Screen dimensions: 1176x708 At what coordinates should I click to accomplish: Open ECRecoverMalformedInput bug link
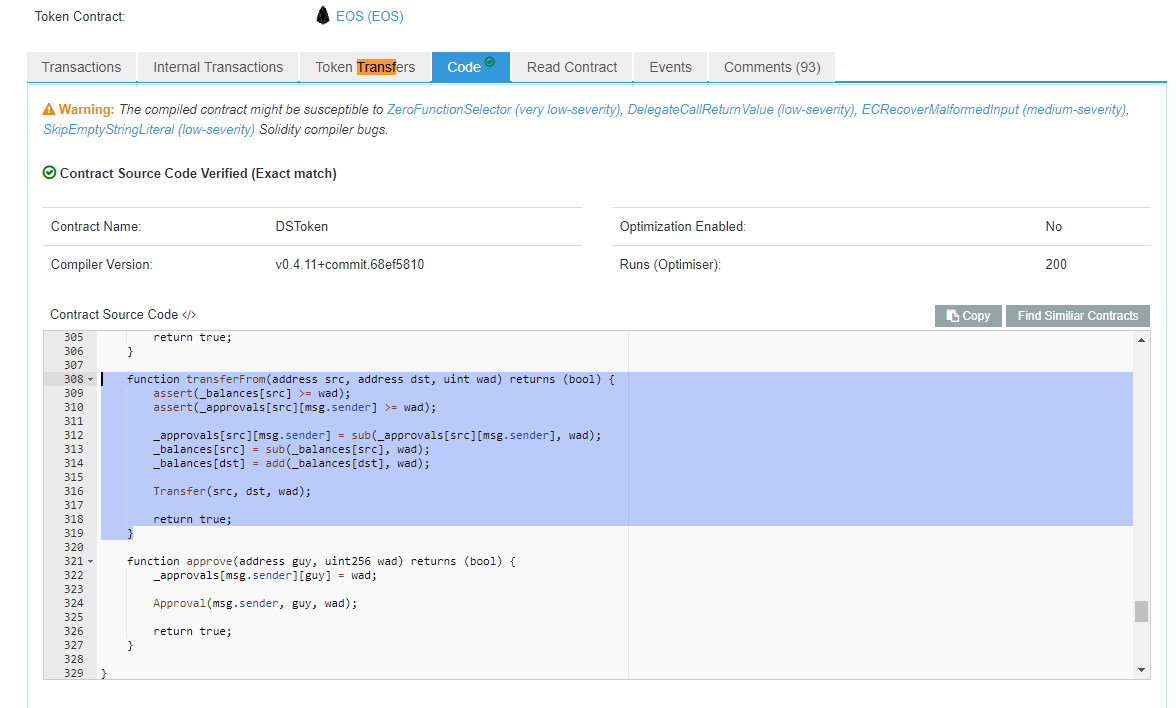pos(994,110)
